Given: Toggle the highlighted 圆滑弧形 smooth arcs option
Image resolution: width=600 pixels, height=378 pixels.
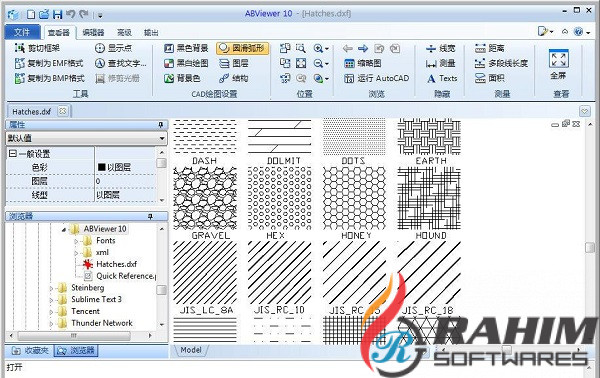Looking at the screenshot, I should (x=242, y=48).
